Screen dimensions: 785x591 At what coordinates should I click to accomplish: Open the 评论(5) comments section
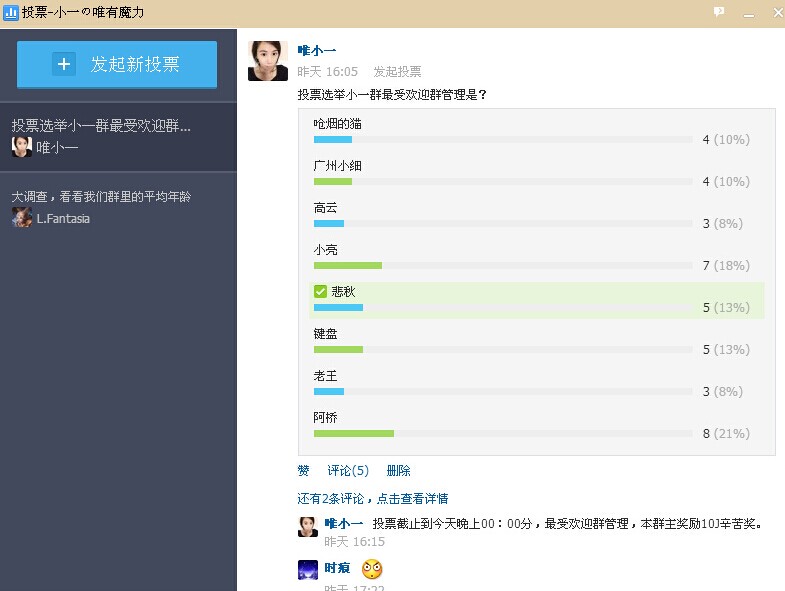(x=347, y=471)
